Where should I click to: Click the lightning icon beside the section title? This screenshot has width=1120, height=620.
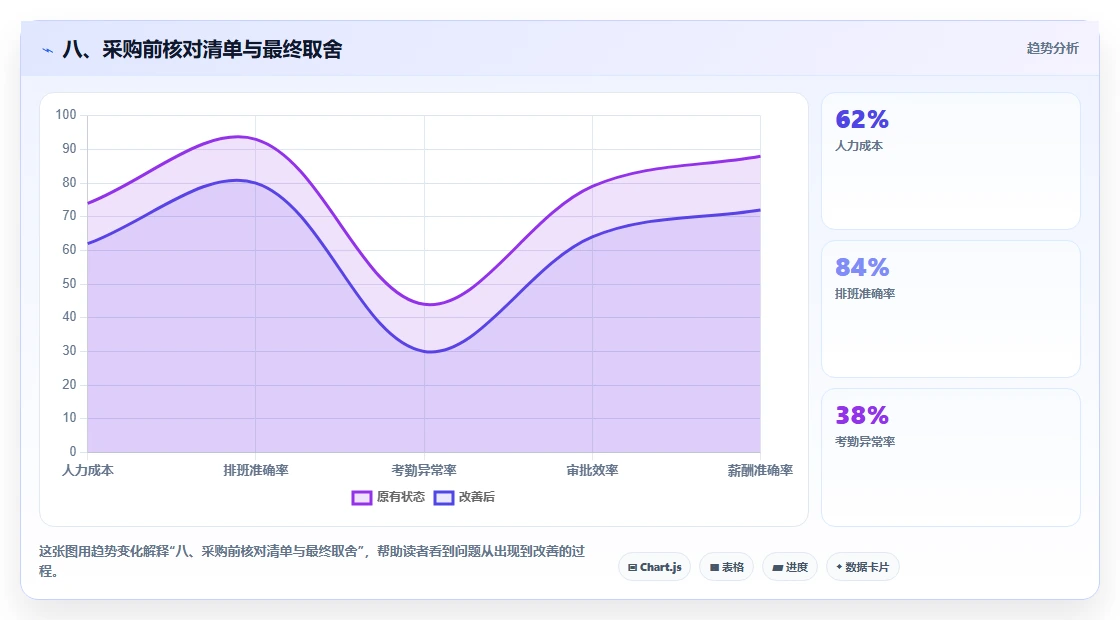click(x=48, y=50)
